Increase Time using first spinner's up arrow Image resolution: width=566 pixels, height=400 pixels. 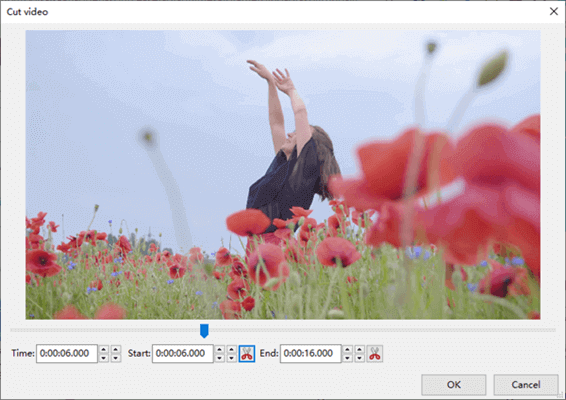click(104, 349)
